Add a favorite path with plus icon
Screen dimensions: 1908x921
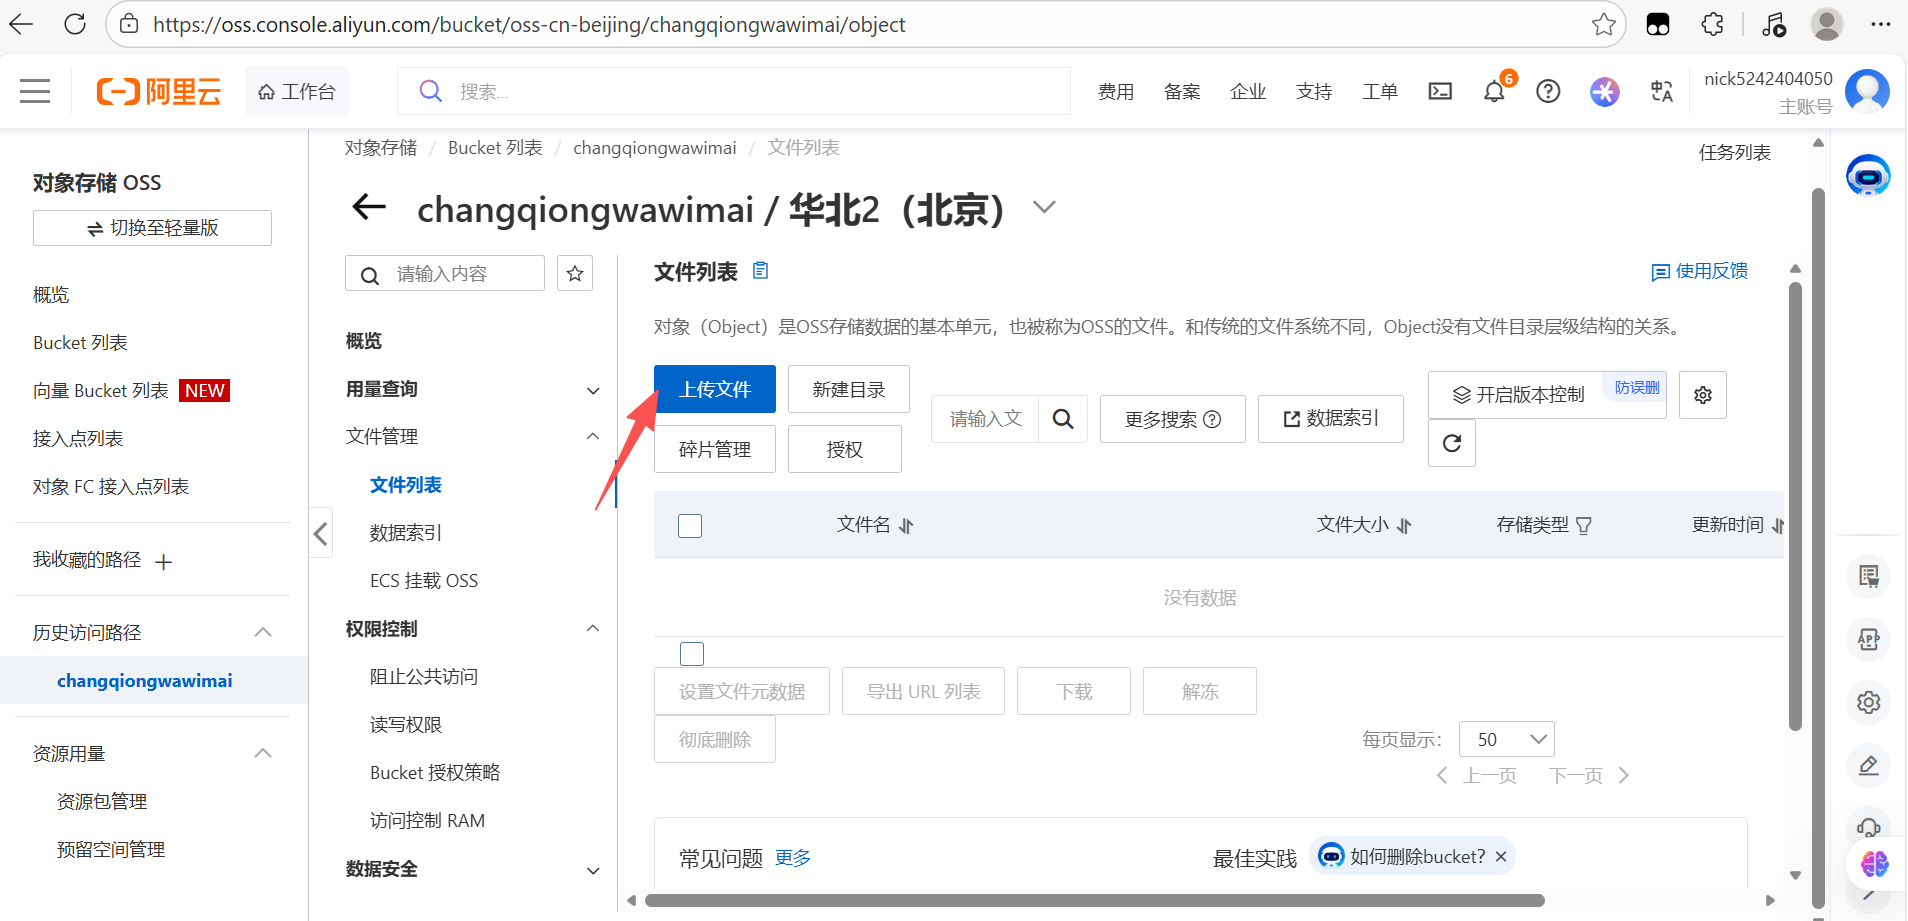pyautogui.click(x=164, y=562)
